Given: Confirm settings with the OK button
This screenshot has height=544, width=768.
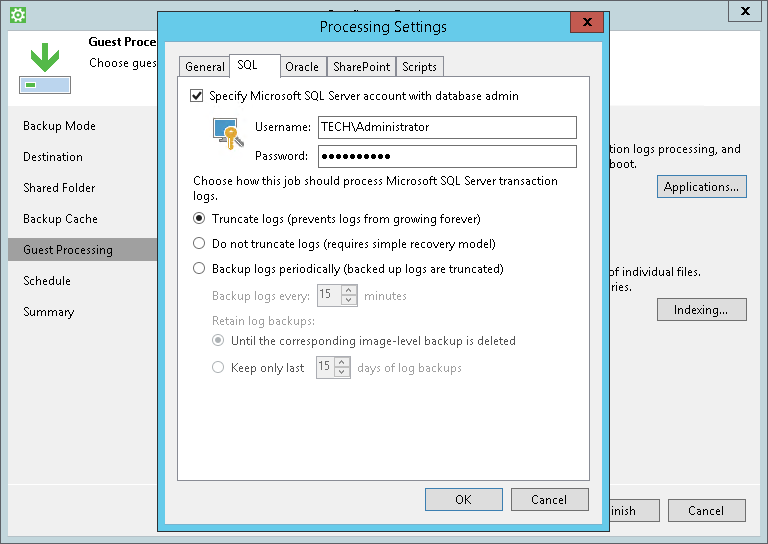Looking at the screenshot, I should point(463,499).
